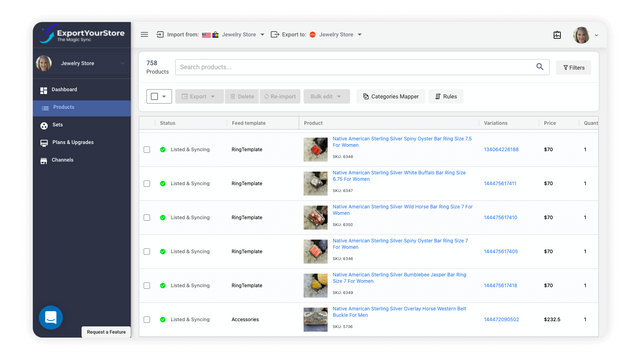Open the chat support bubble icon
This screenshot has width=640, height=360.
point(51,318)
